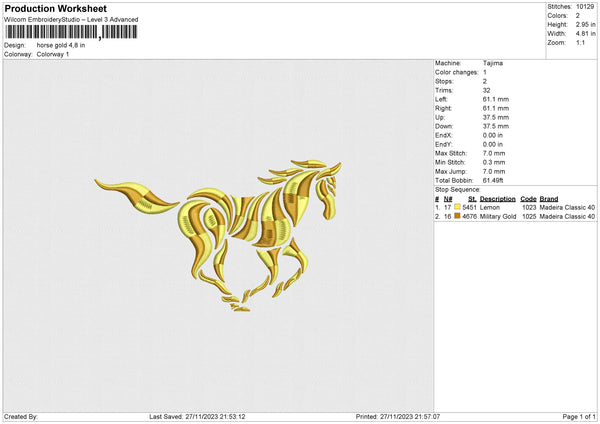Click the Up measurement 37.5 mm
The width and height of the screenshot is (600, 424).
496,117
